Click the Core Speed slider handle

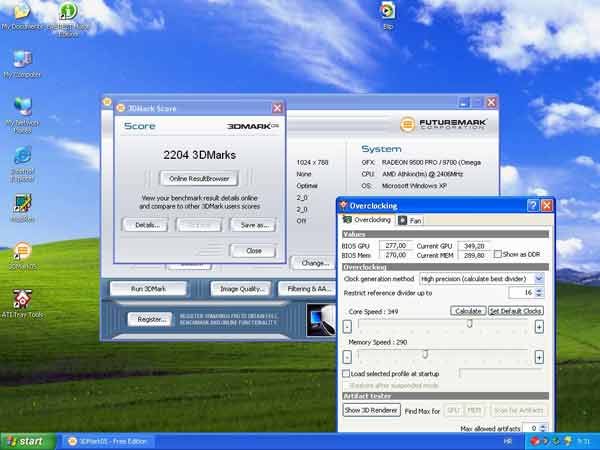pyautogui.click(x=469, y=323)
